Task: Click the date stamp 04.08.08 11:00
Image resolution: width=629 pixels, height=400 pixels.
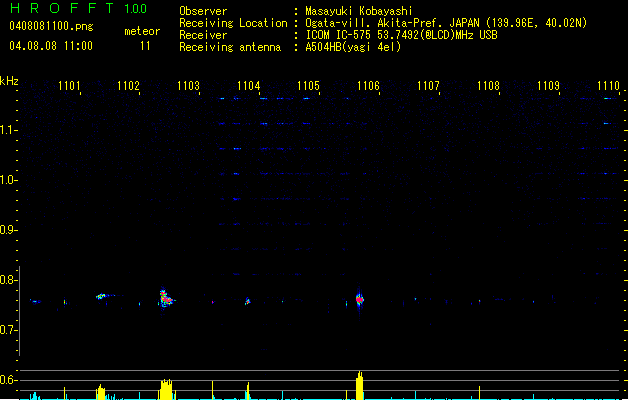Action: click(x=51, y=46)
